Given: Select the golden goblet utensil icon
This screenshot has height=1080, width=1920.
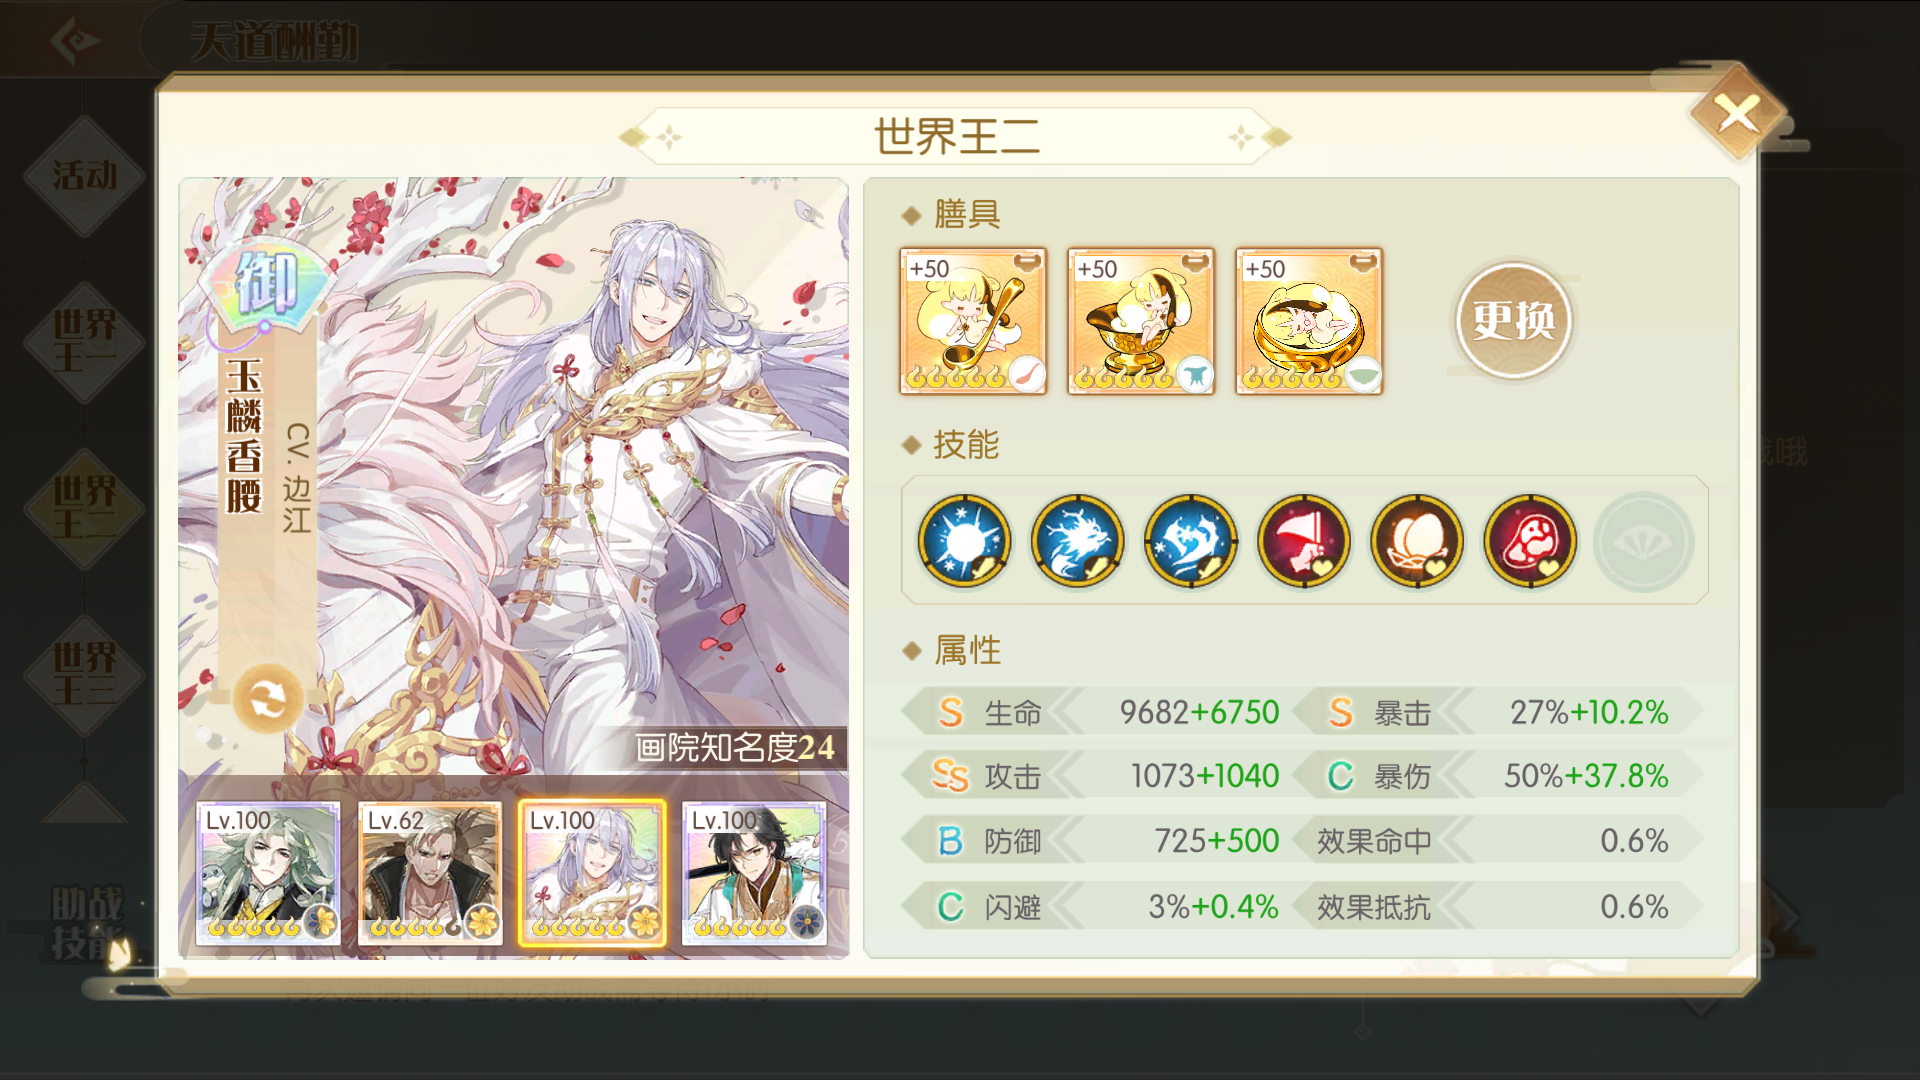Looking at the screenshot, I should click(x=1141, y=321).
